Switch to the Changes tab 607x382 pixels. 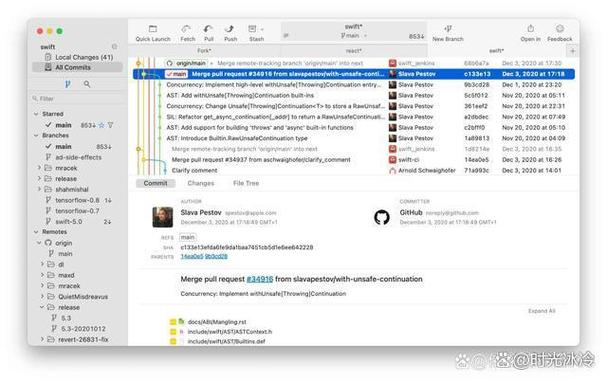[201, 183]
